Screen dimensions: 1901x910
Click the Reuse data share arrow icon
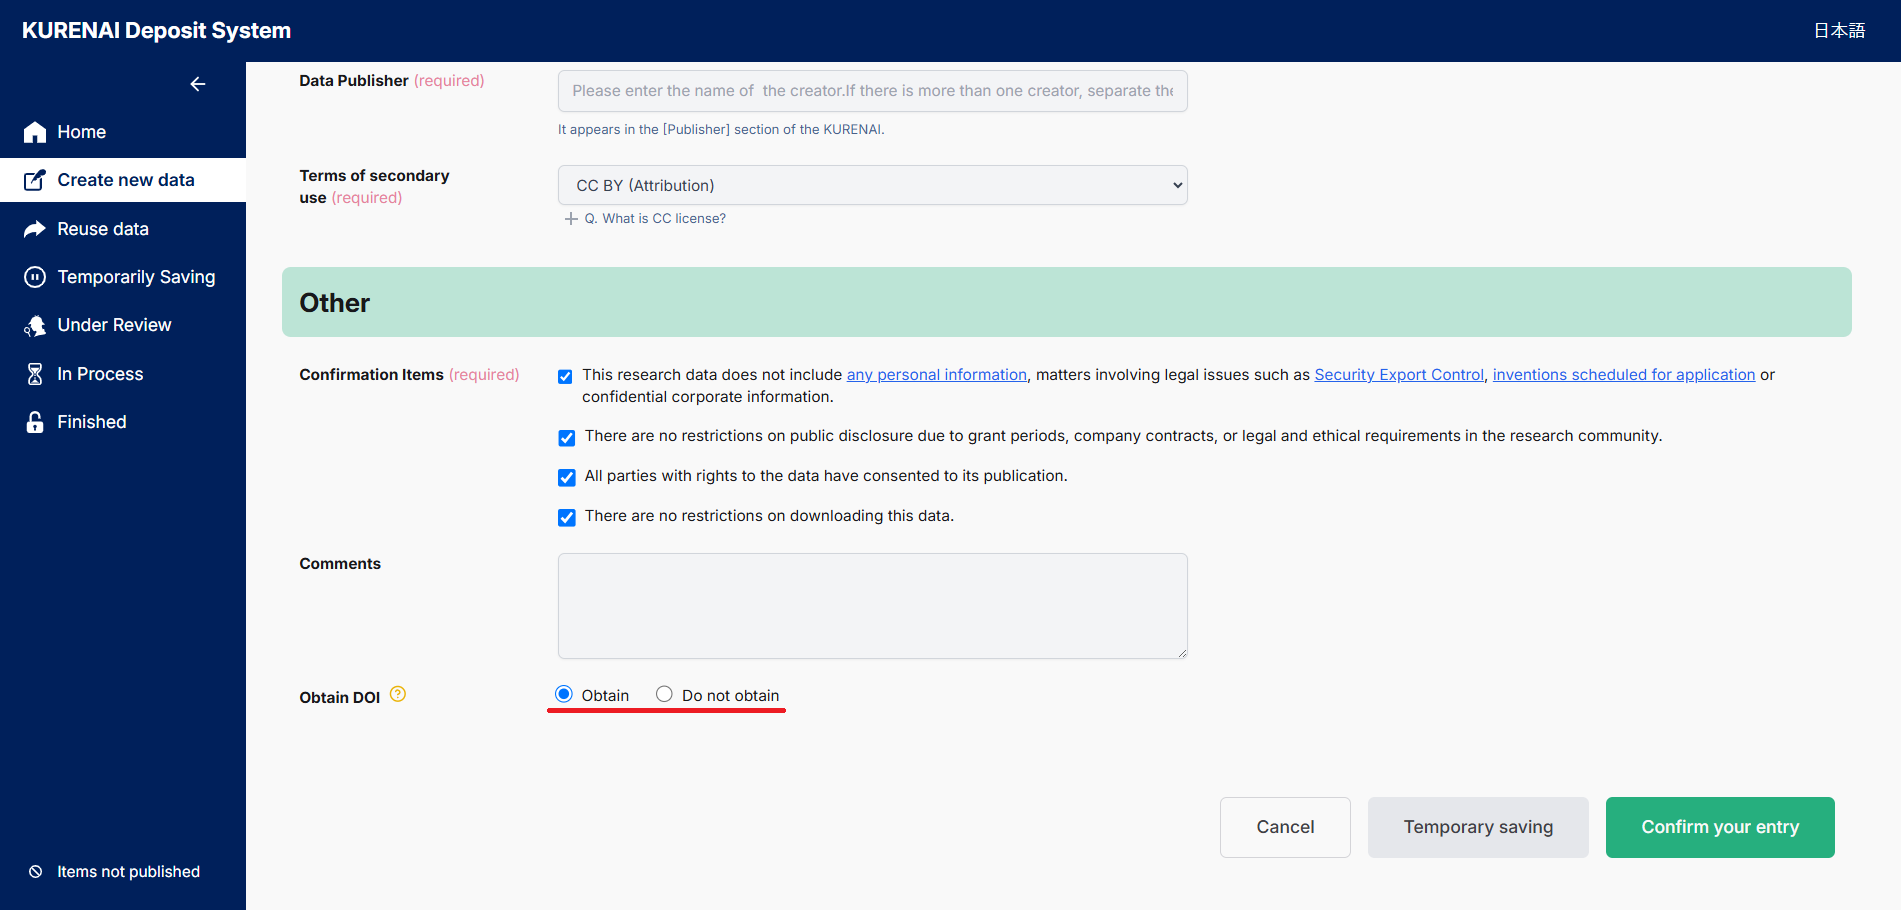point(35,229)
